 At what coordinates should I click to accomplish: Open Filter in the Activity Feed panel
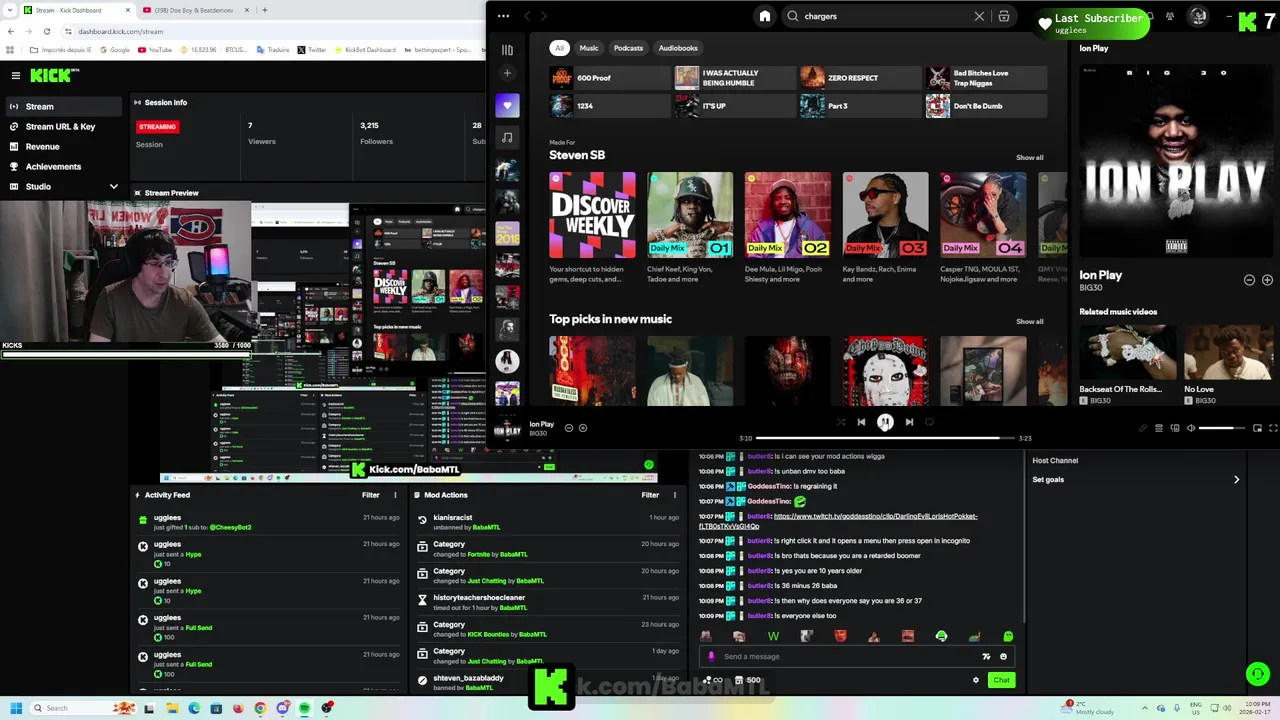(371, 495)
